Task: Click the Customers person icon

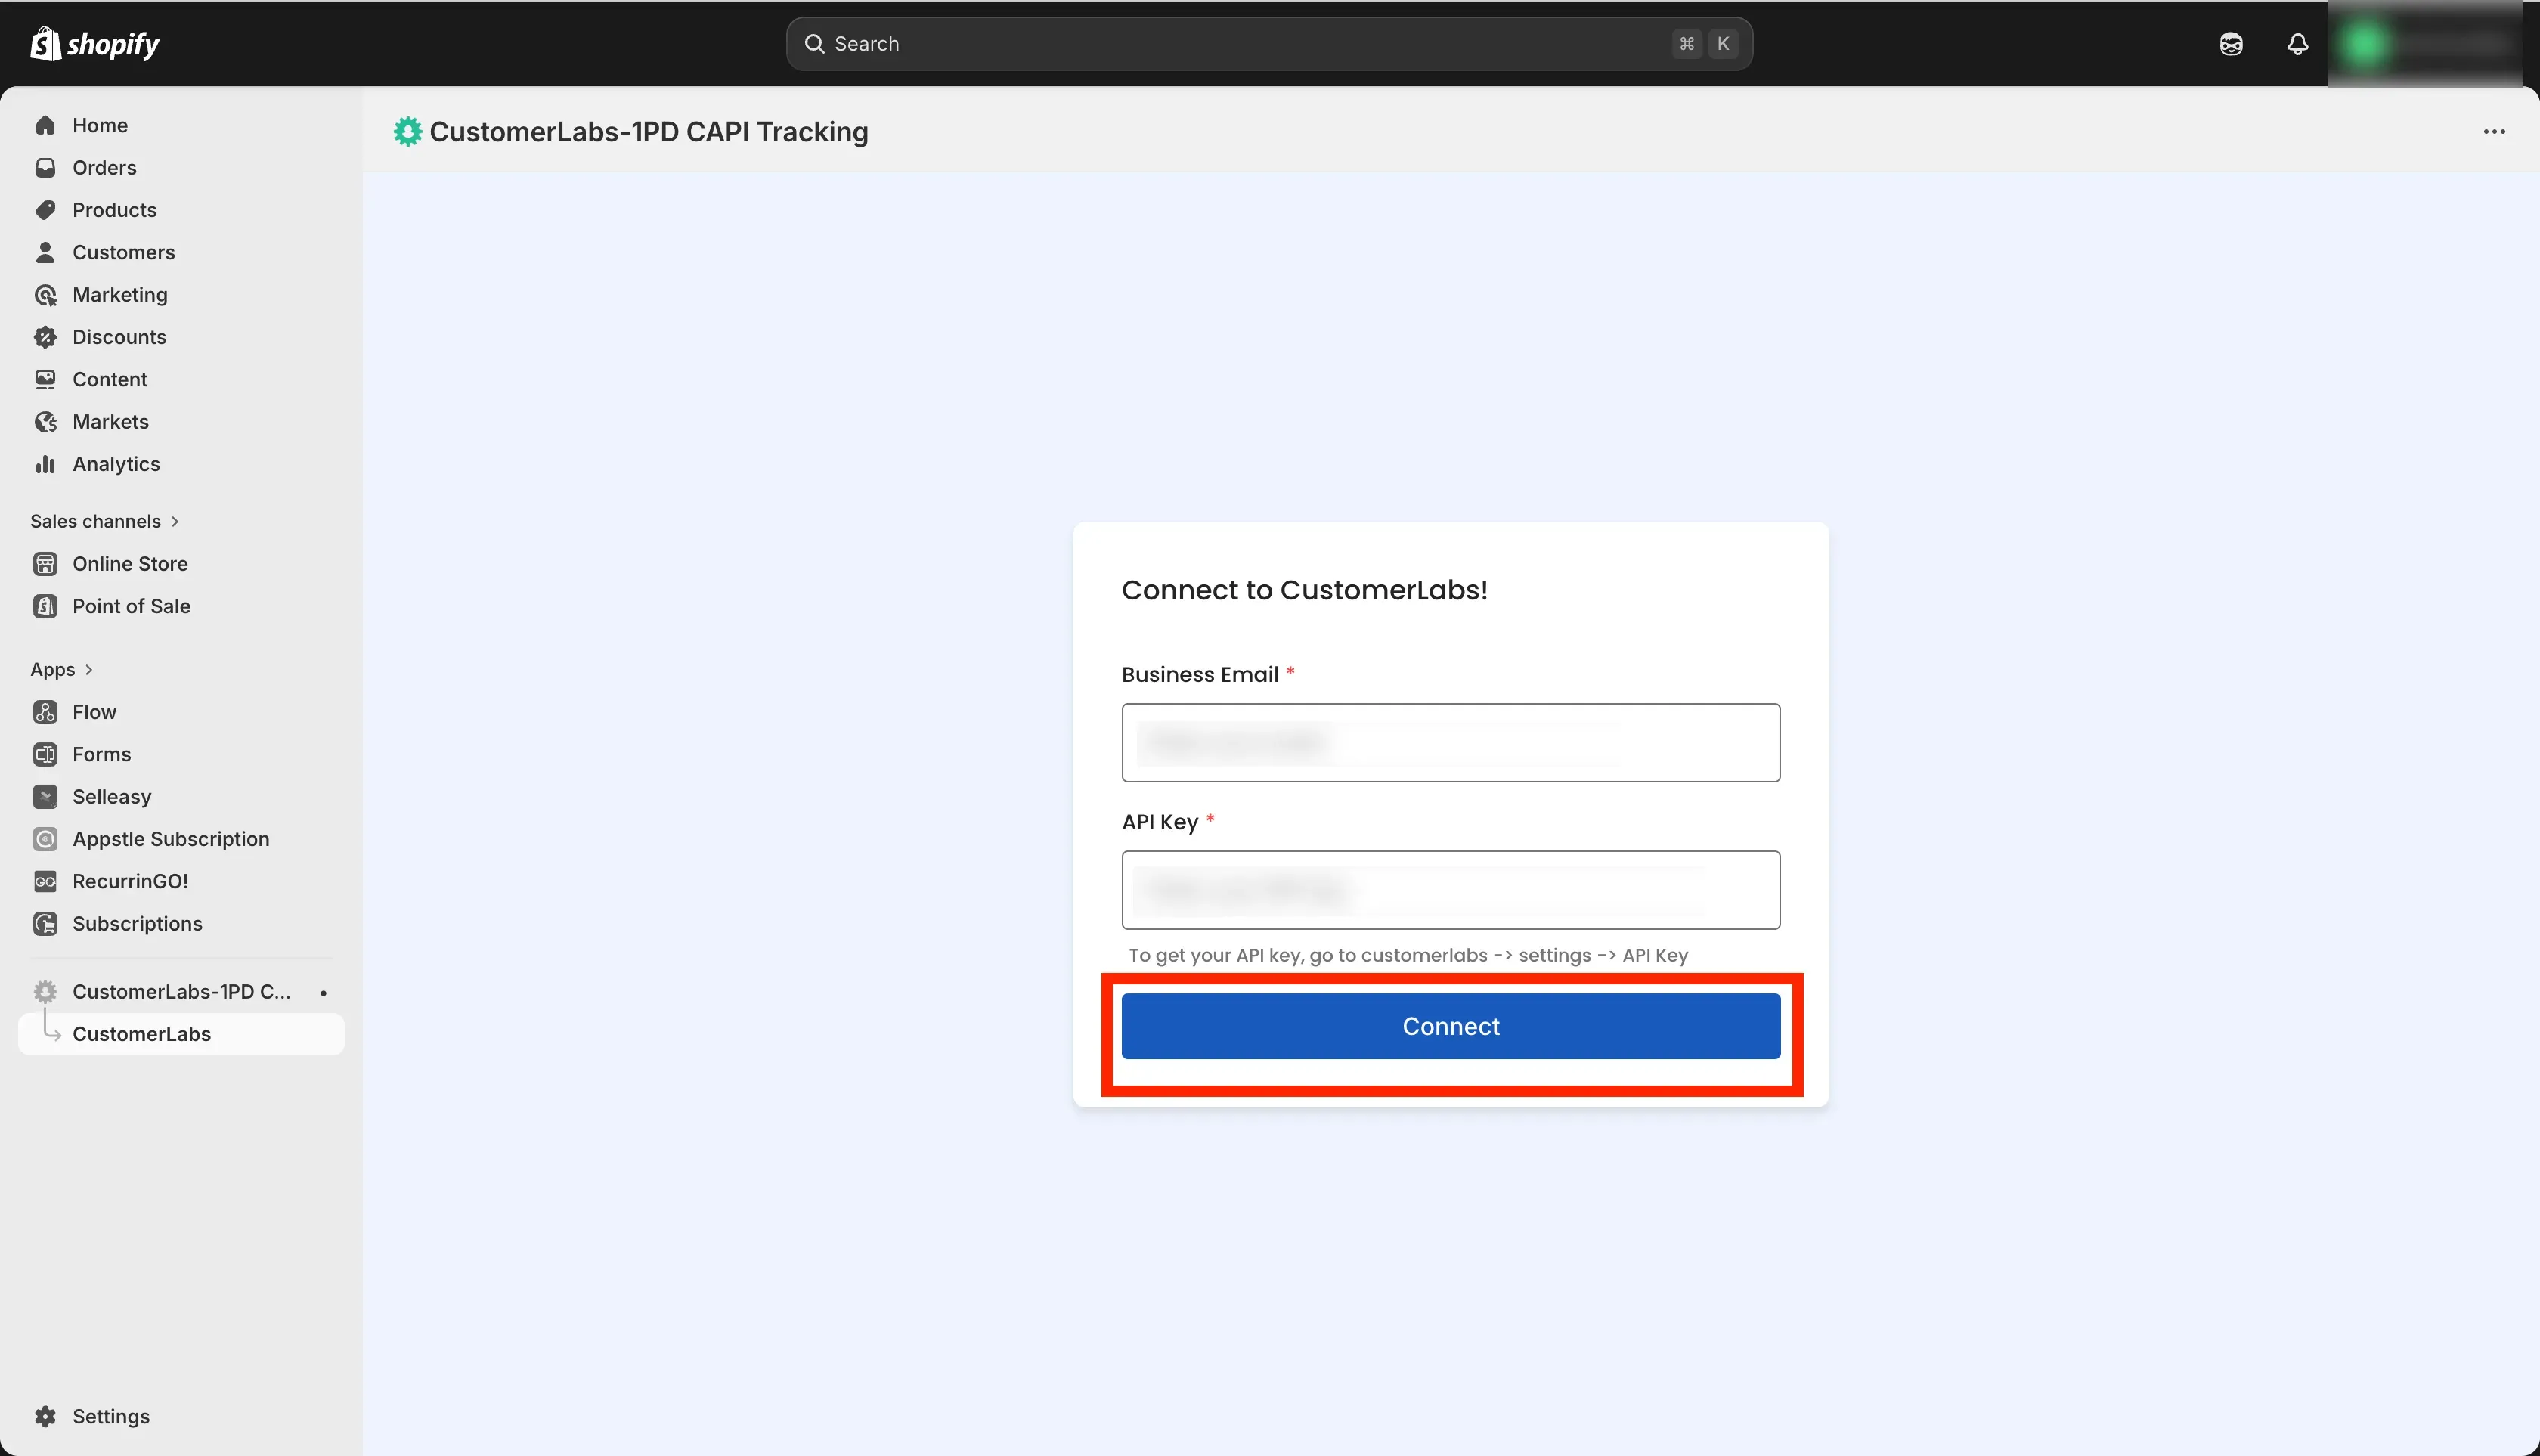Action: click(x=45, y=252)
